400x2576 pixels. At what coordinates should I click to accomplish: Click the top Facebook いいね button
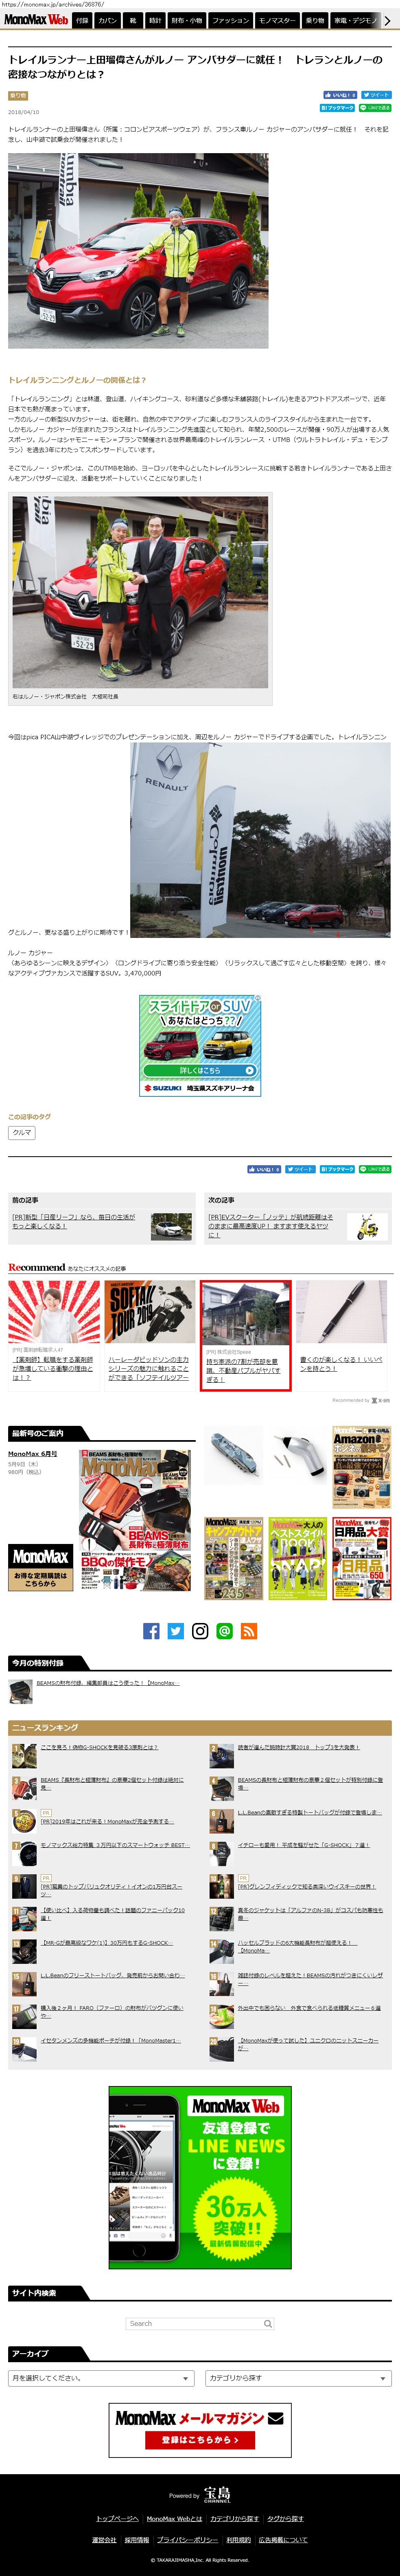(x=340, y=95)
